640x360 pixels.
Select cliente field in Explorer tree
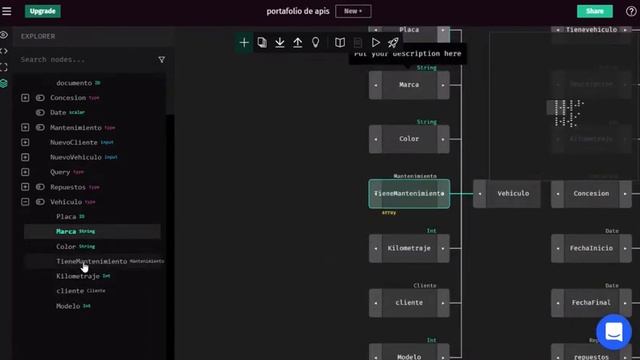(70, 291)
